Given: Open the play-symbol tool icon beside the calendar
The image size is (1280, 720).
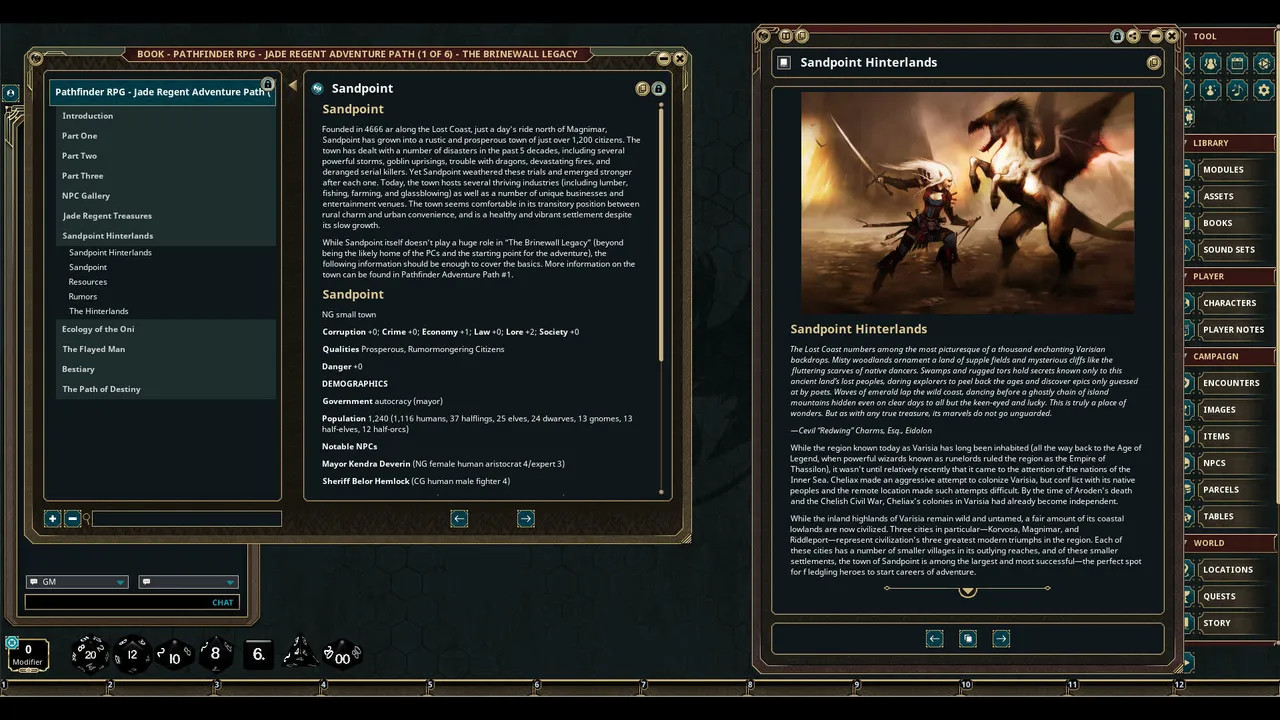Looking at the screenshot, I should click(1264, 63).
